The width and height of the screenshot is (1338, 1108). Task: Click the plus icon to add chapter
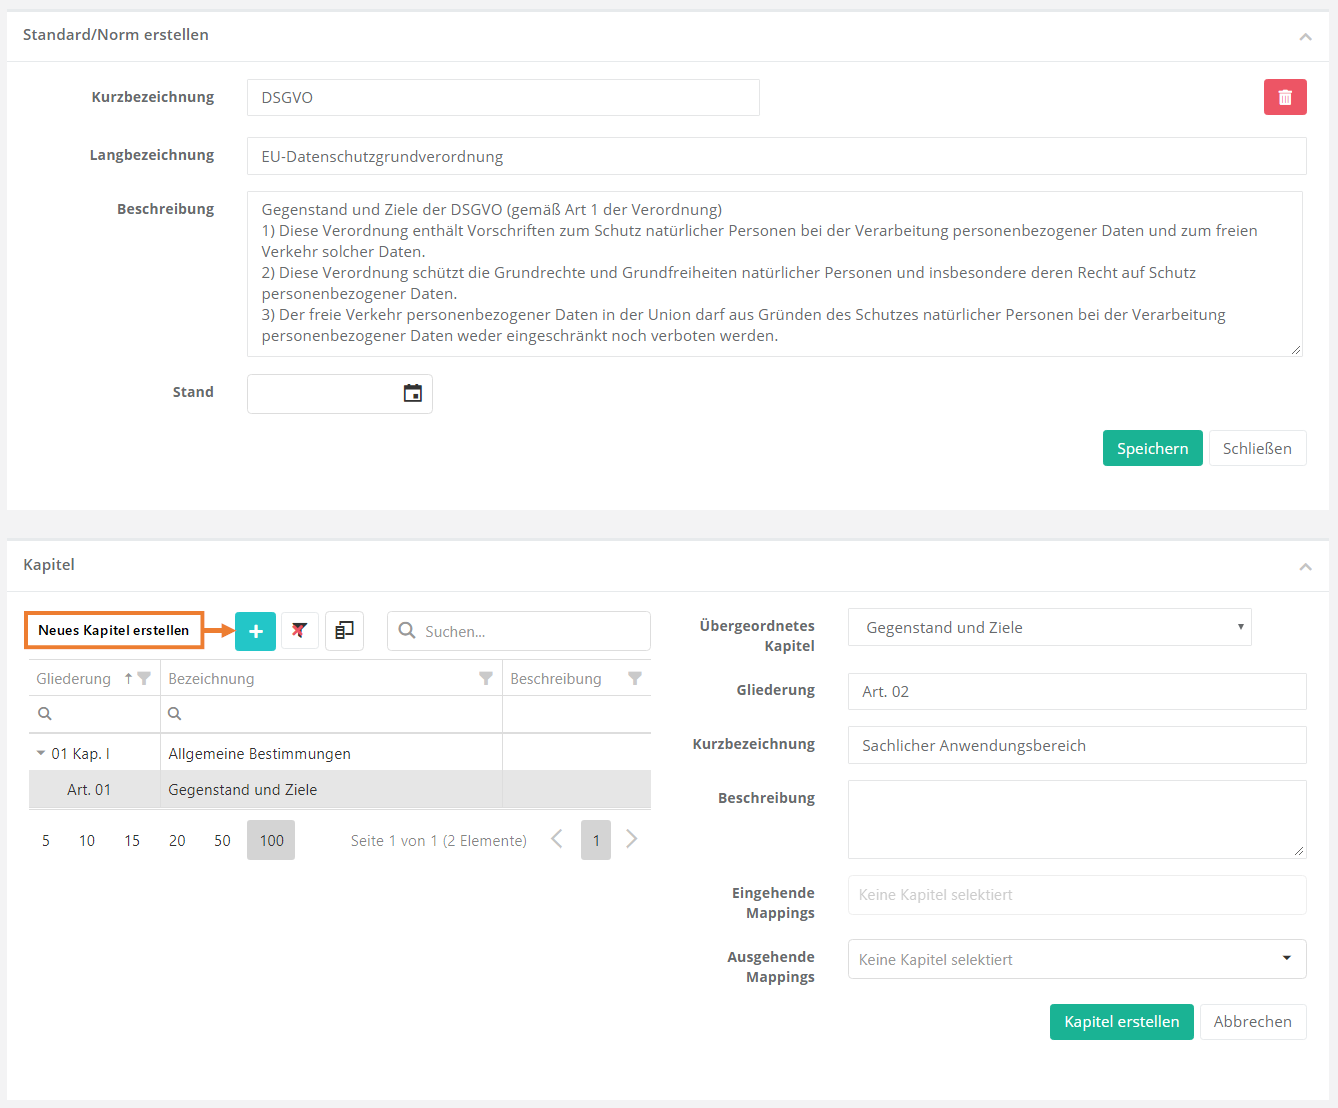tap(255, 631)
